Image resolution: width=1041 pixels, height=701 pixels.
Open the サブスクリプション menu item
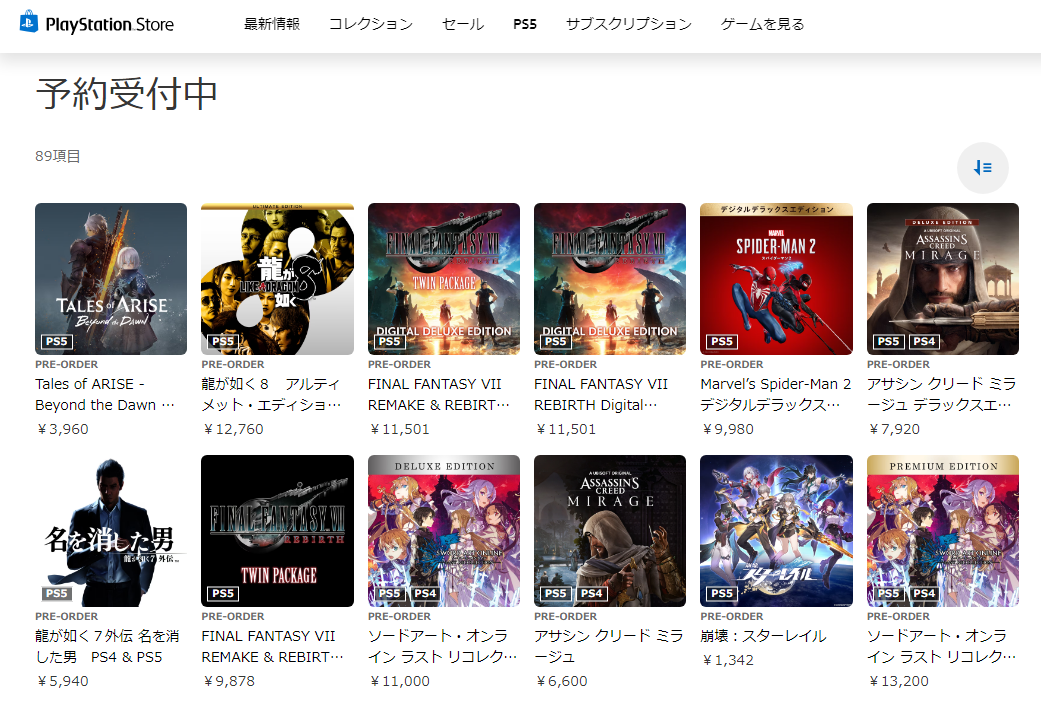pos(628,24)
